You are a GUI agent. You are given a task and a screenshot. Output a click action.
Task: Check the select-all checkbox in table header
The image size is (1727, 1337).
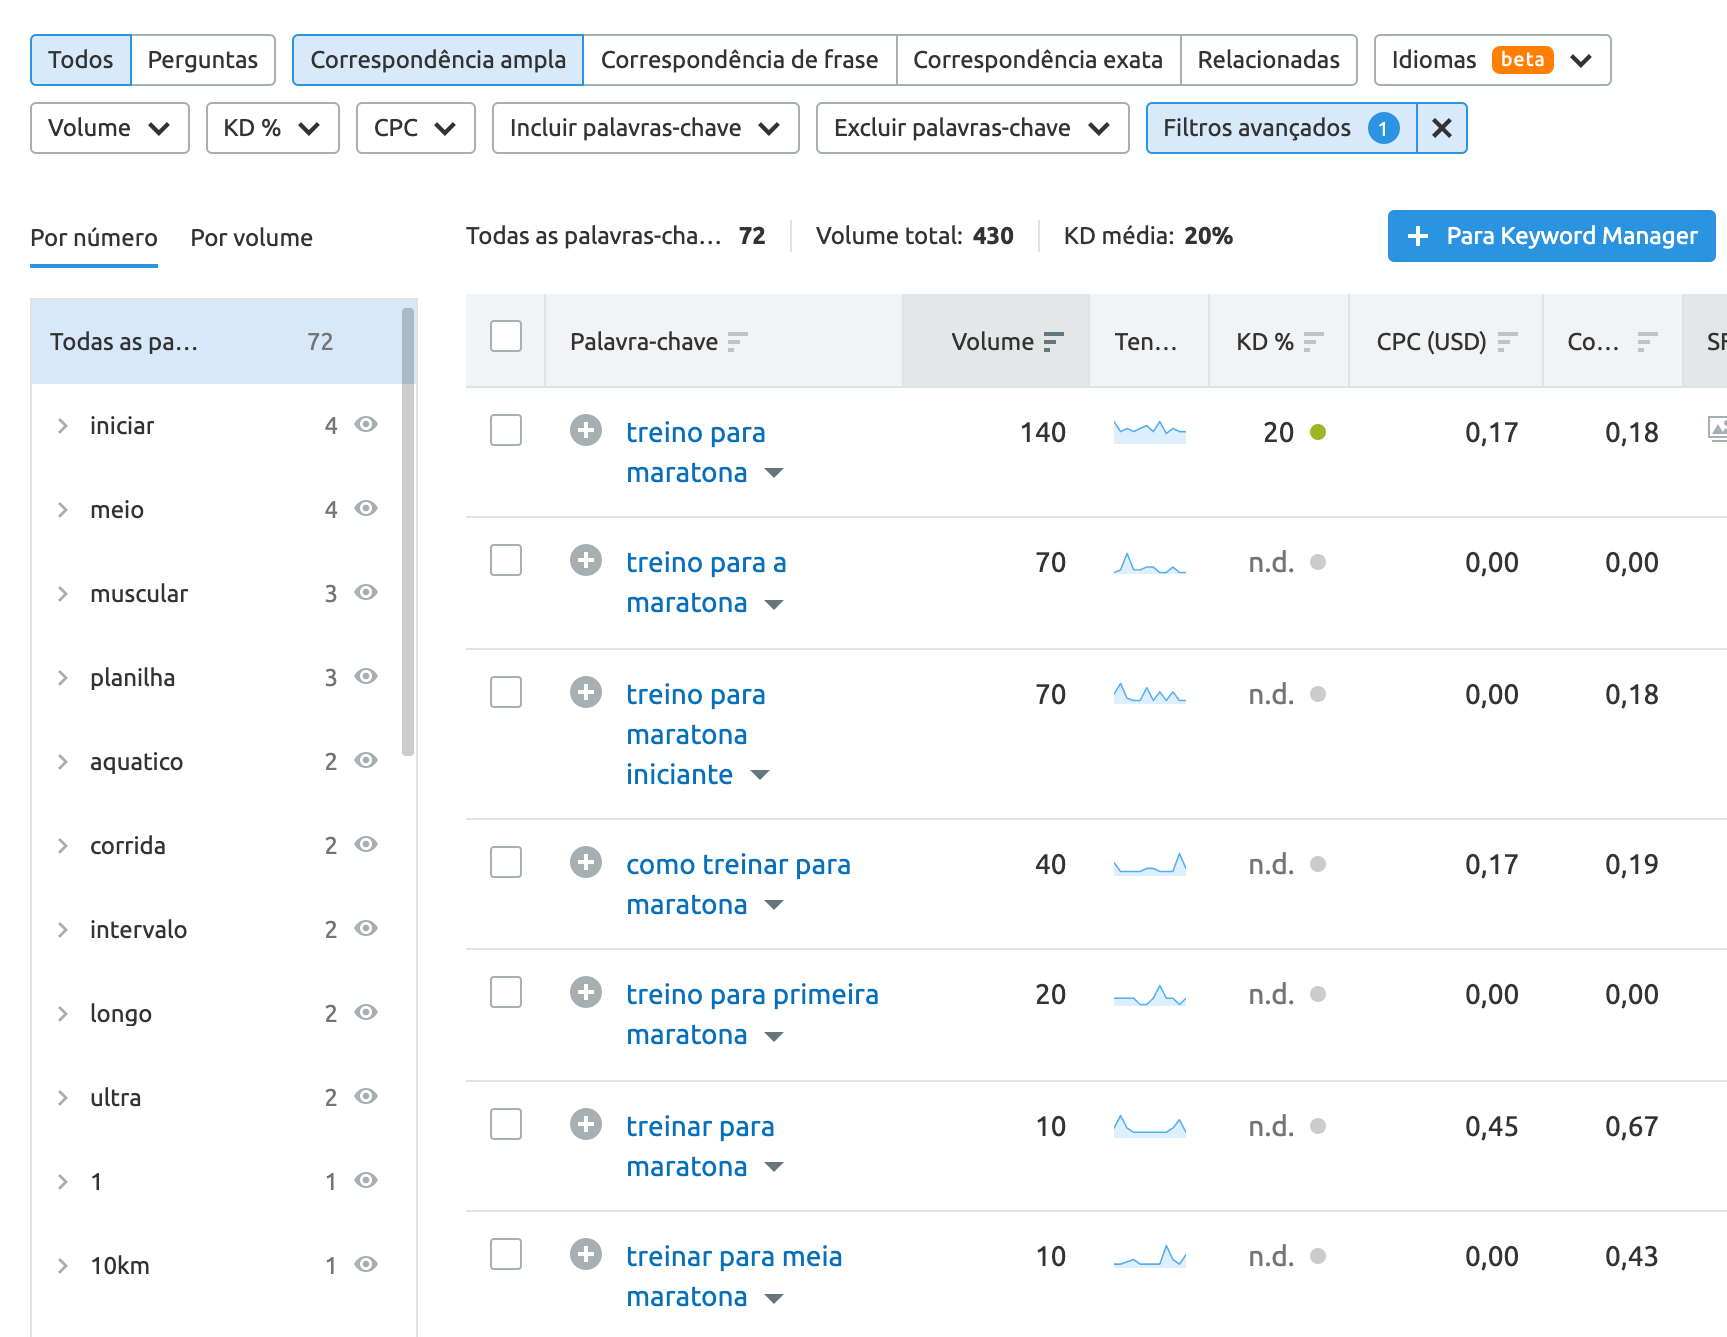506,337
